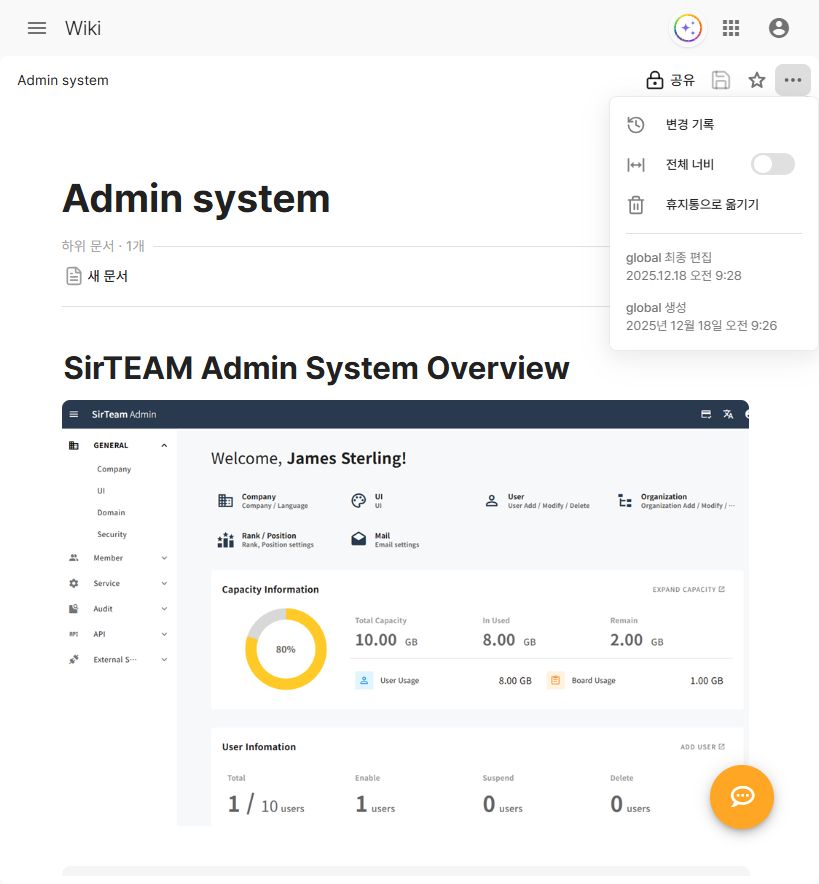819x884 pixels.
Task: Click the 새 문서 document page icon
Action: [x=74, y=276]
